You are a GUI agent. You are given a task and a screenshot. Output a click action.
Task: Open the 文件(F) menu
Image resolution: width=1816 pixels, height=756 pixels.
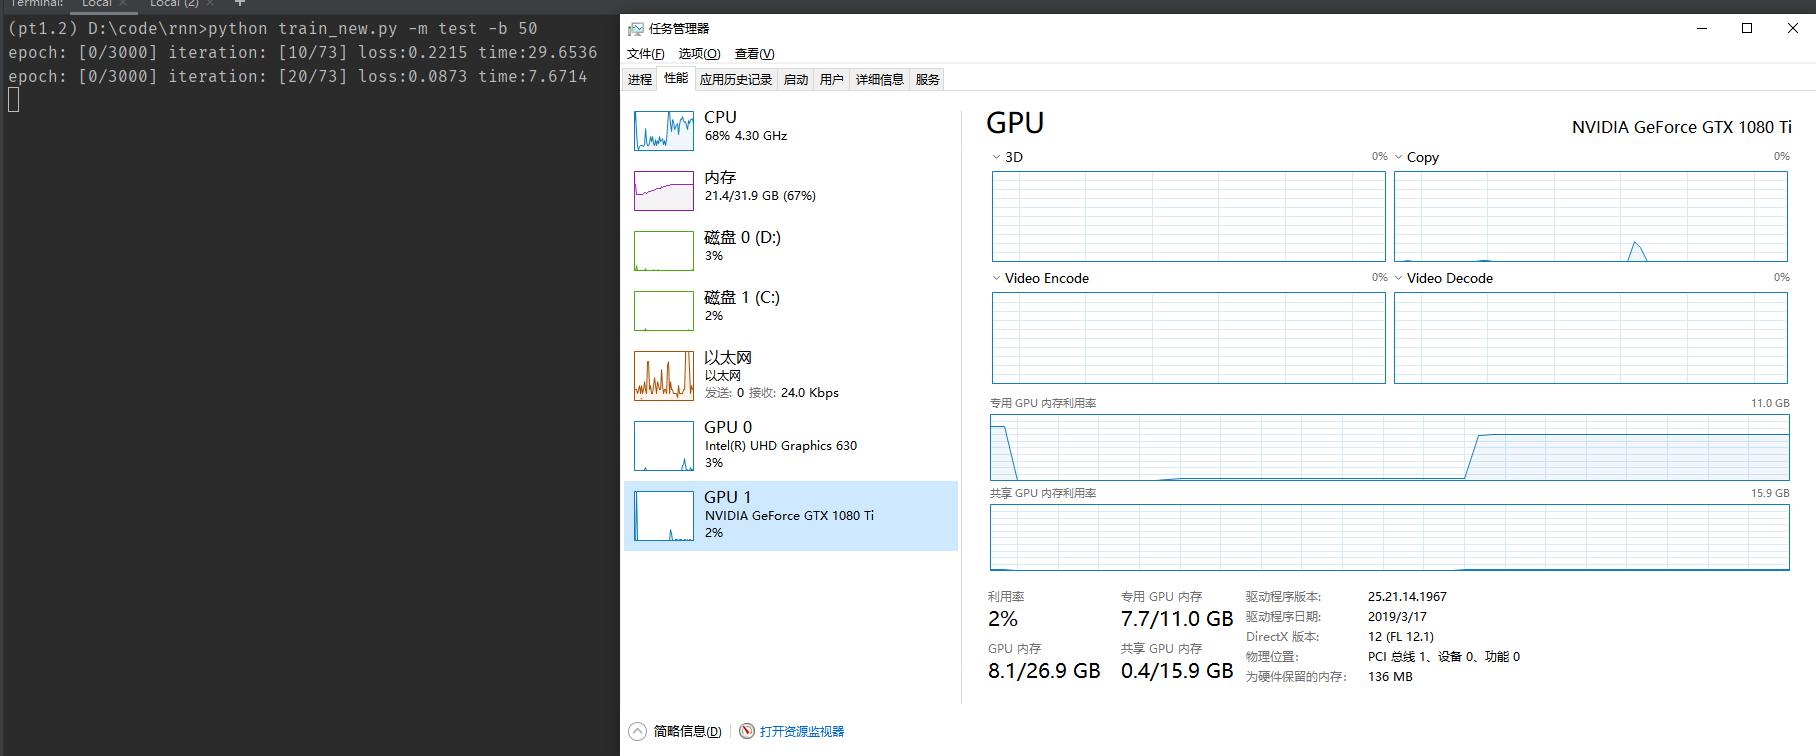(645, 54)
